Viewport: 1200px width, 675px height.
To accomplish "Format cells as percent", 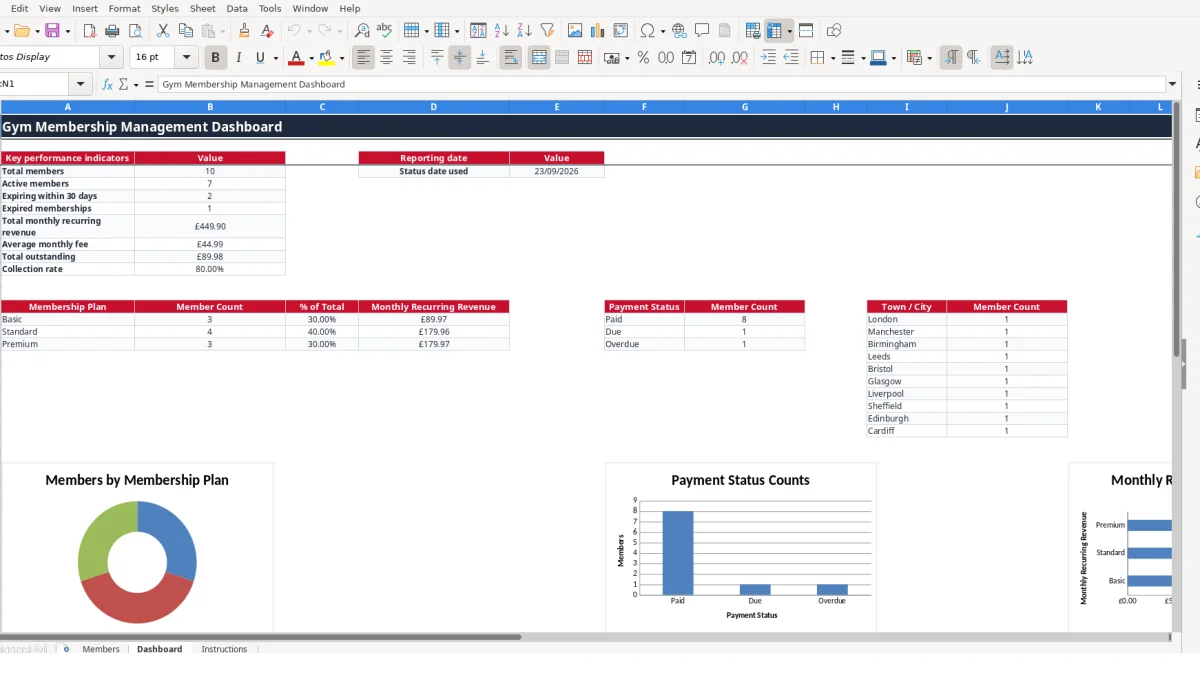I will (643, 58).
